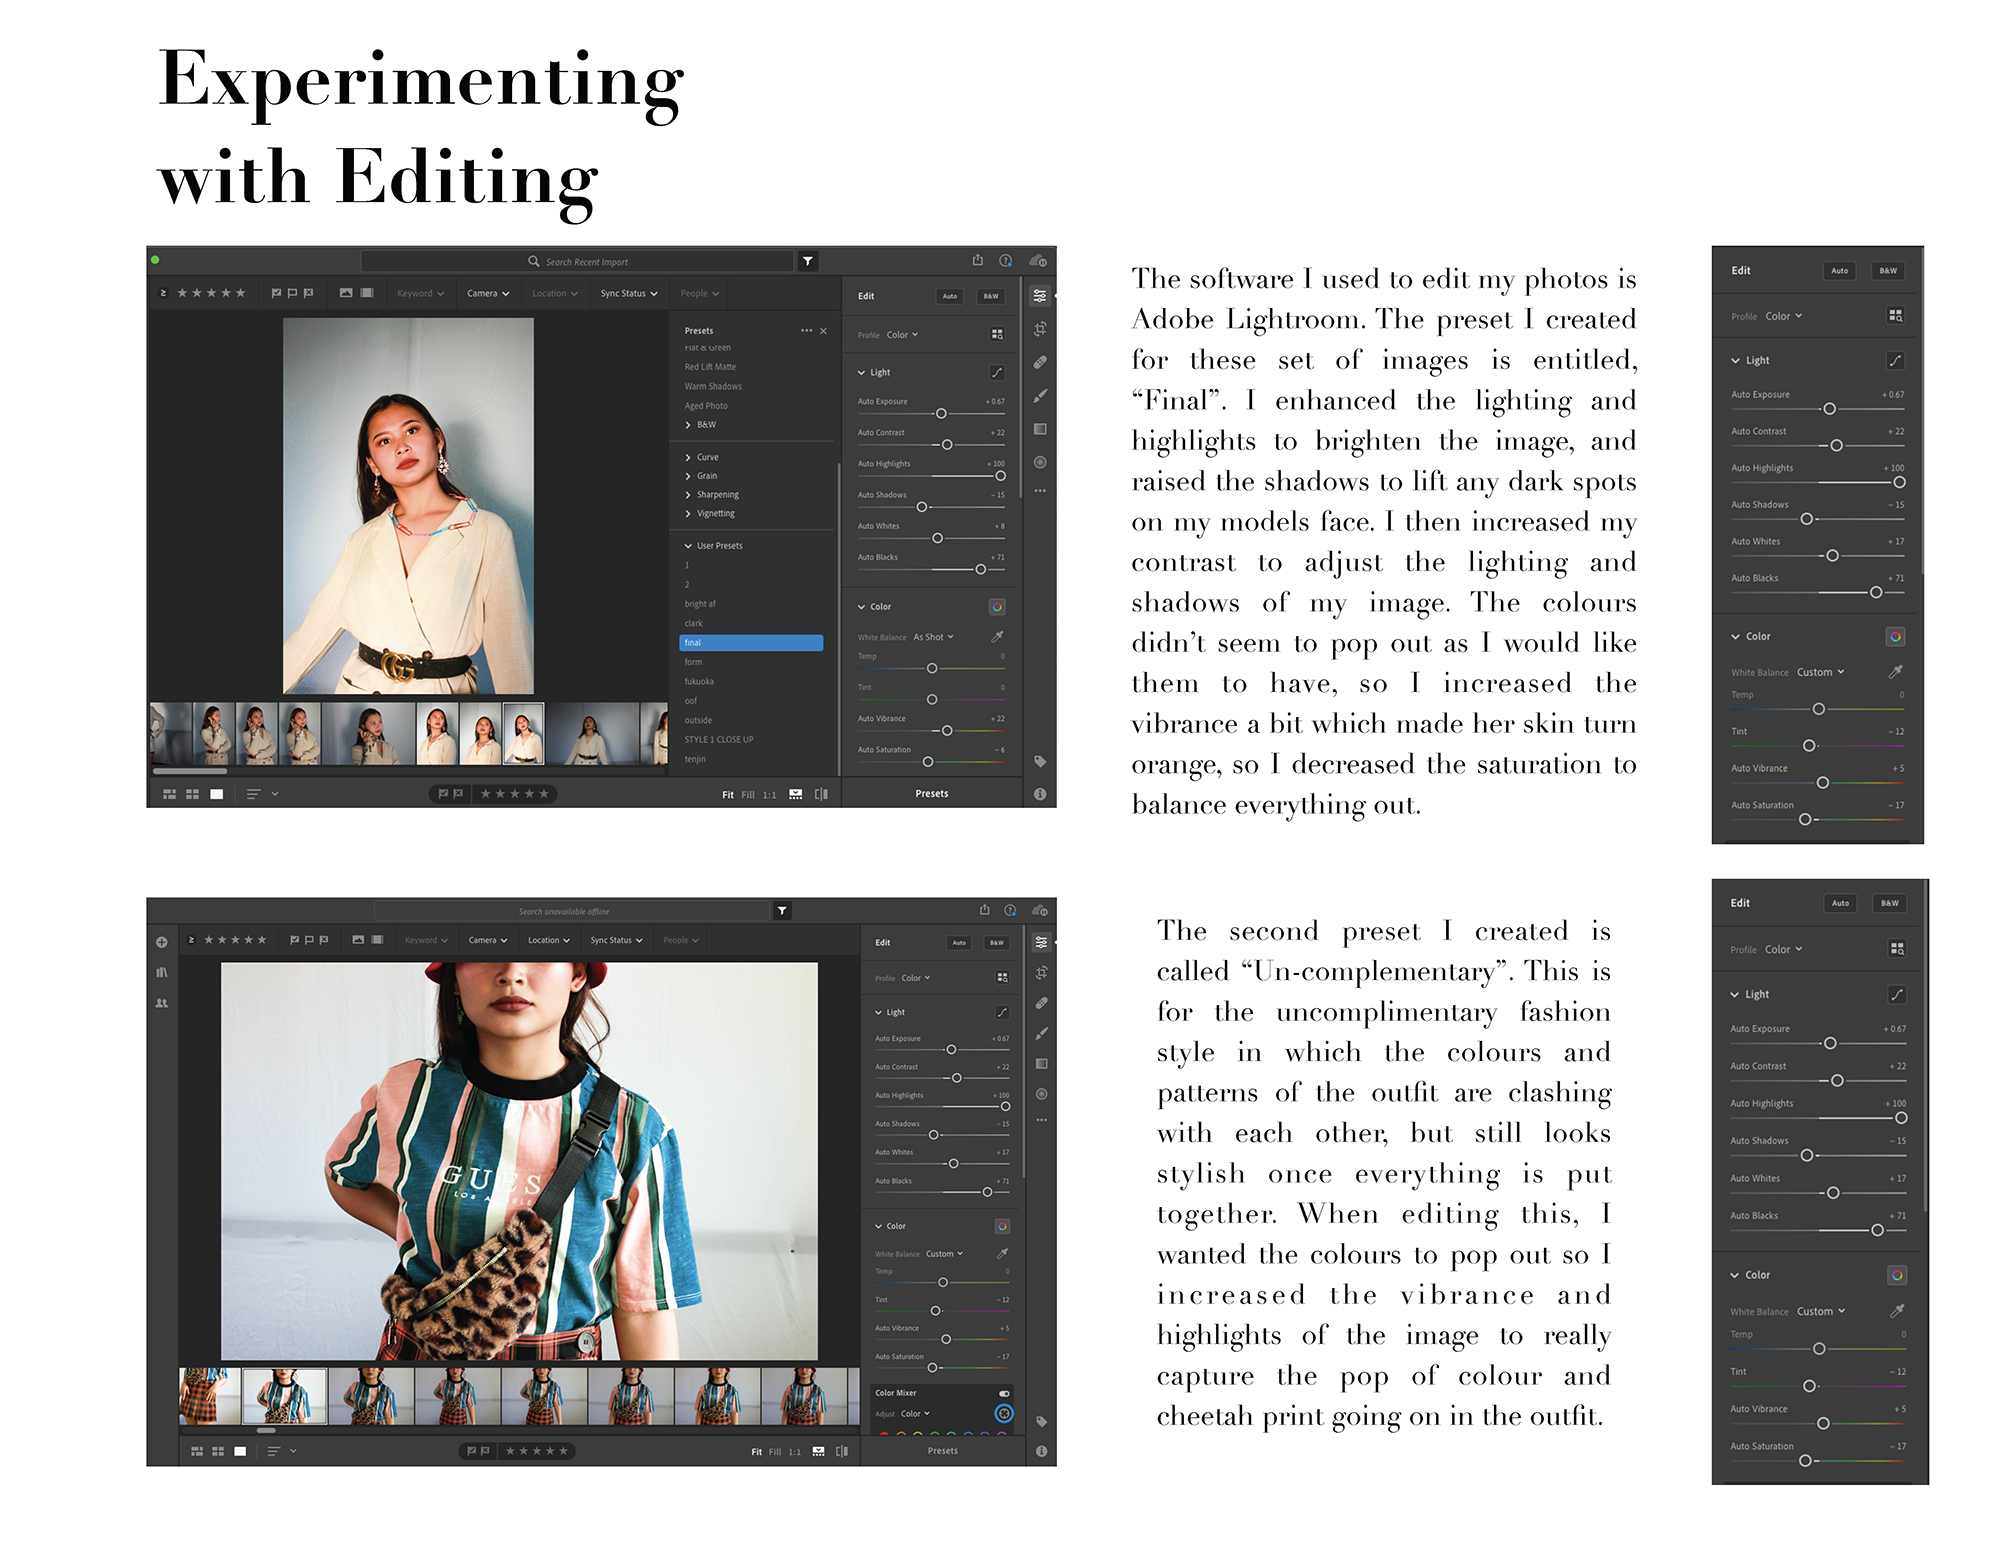Viewport: 2000px width, 1545px height.
Task: Open As Shot white balance dropdown
Action: coord(933,637)
